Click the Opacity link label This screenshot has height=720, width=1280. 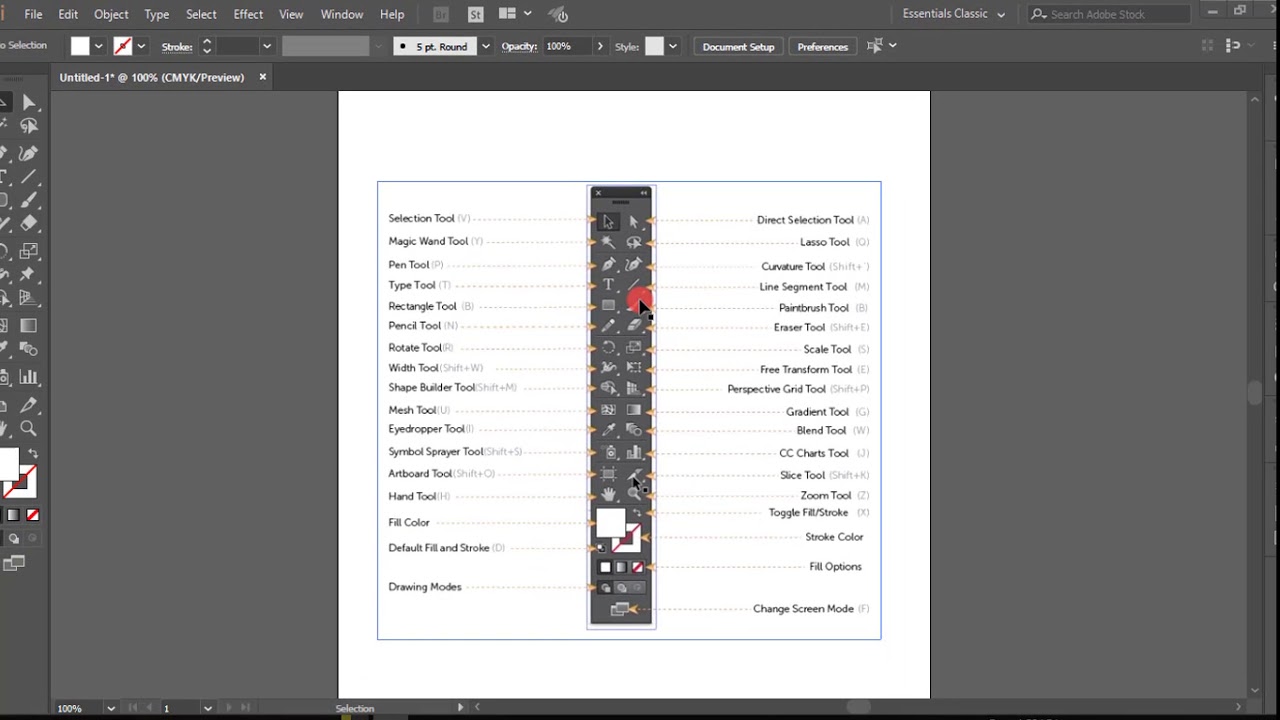519,46
